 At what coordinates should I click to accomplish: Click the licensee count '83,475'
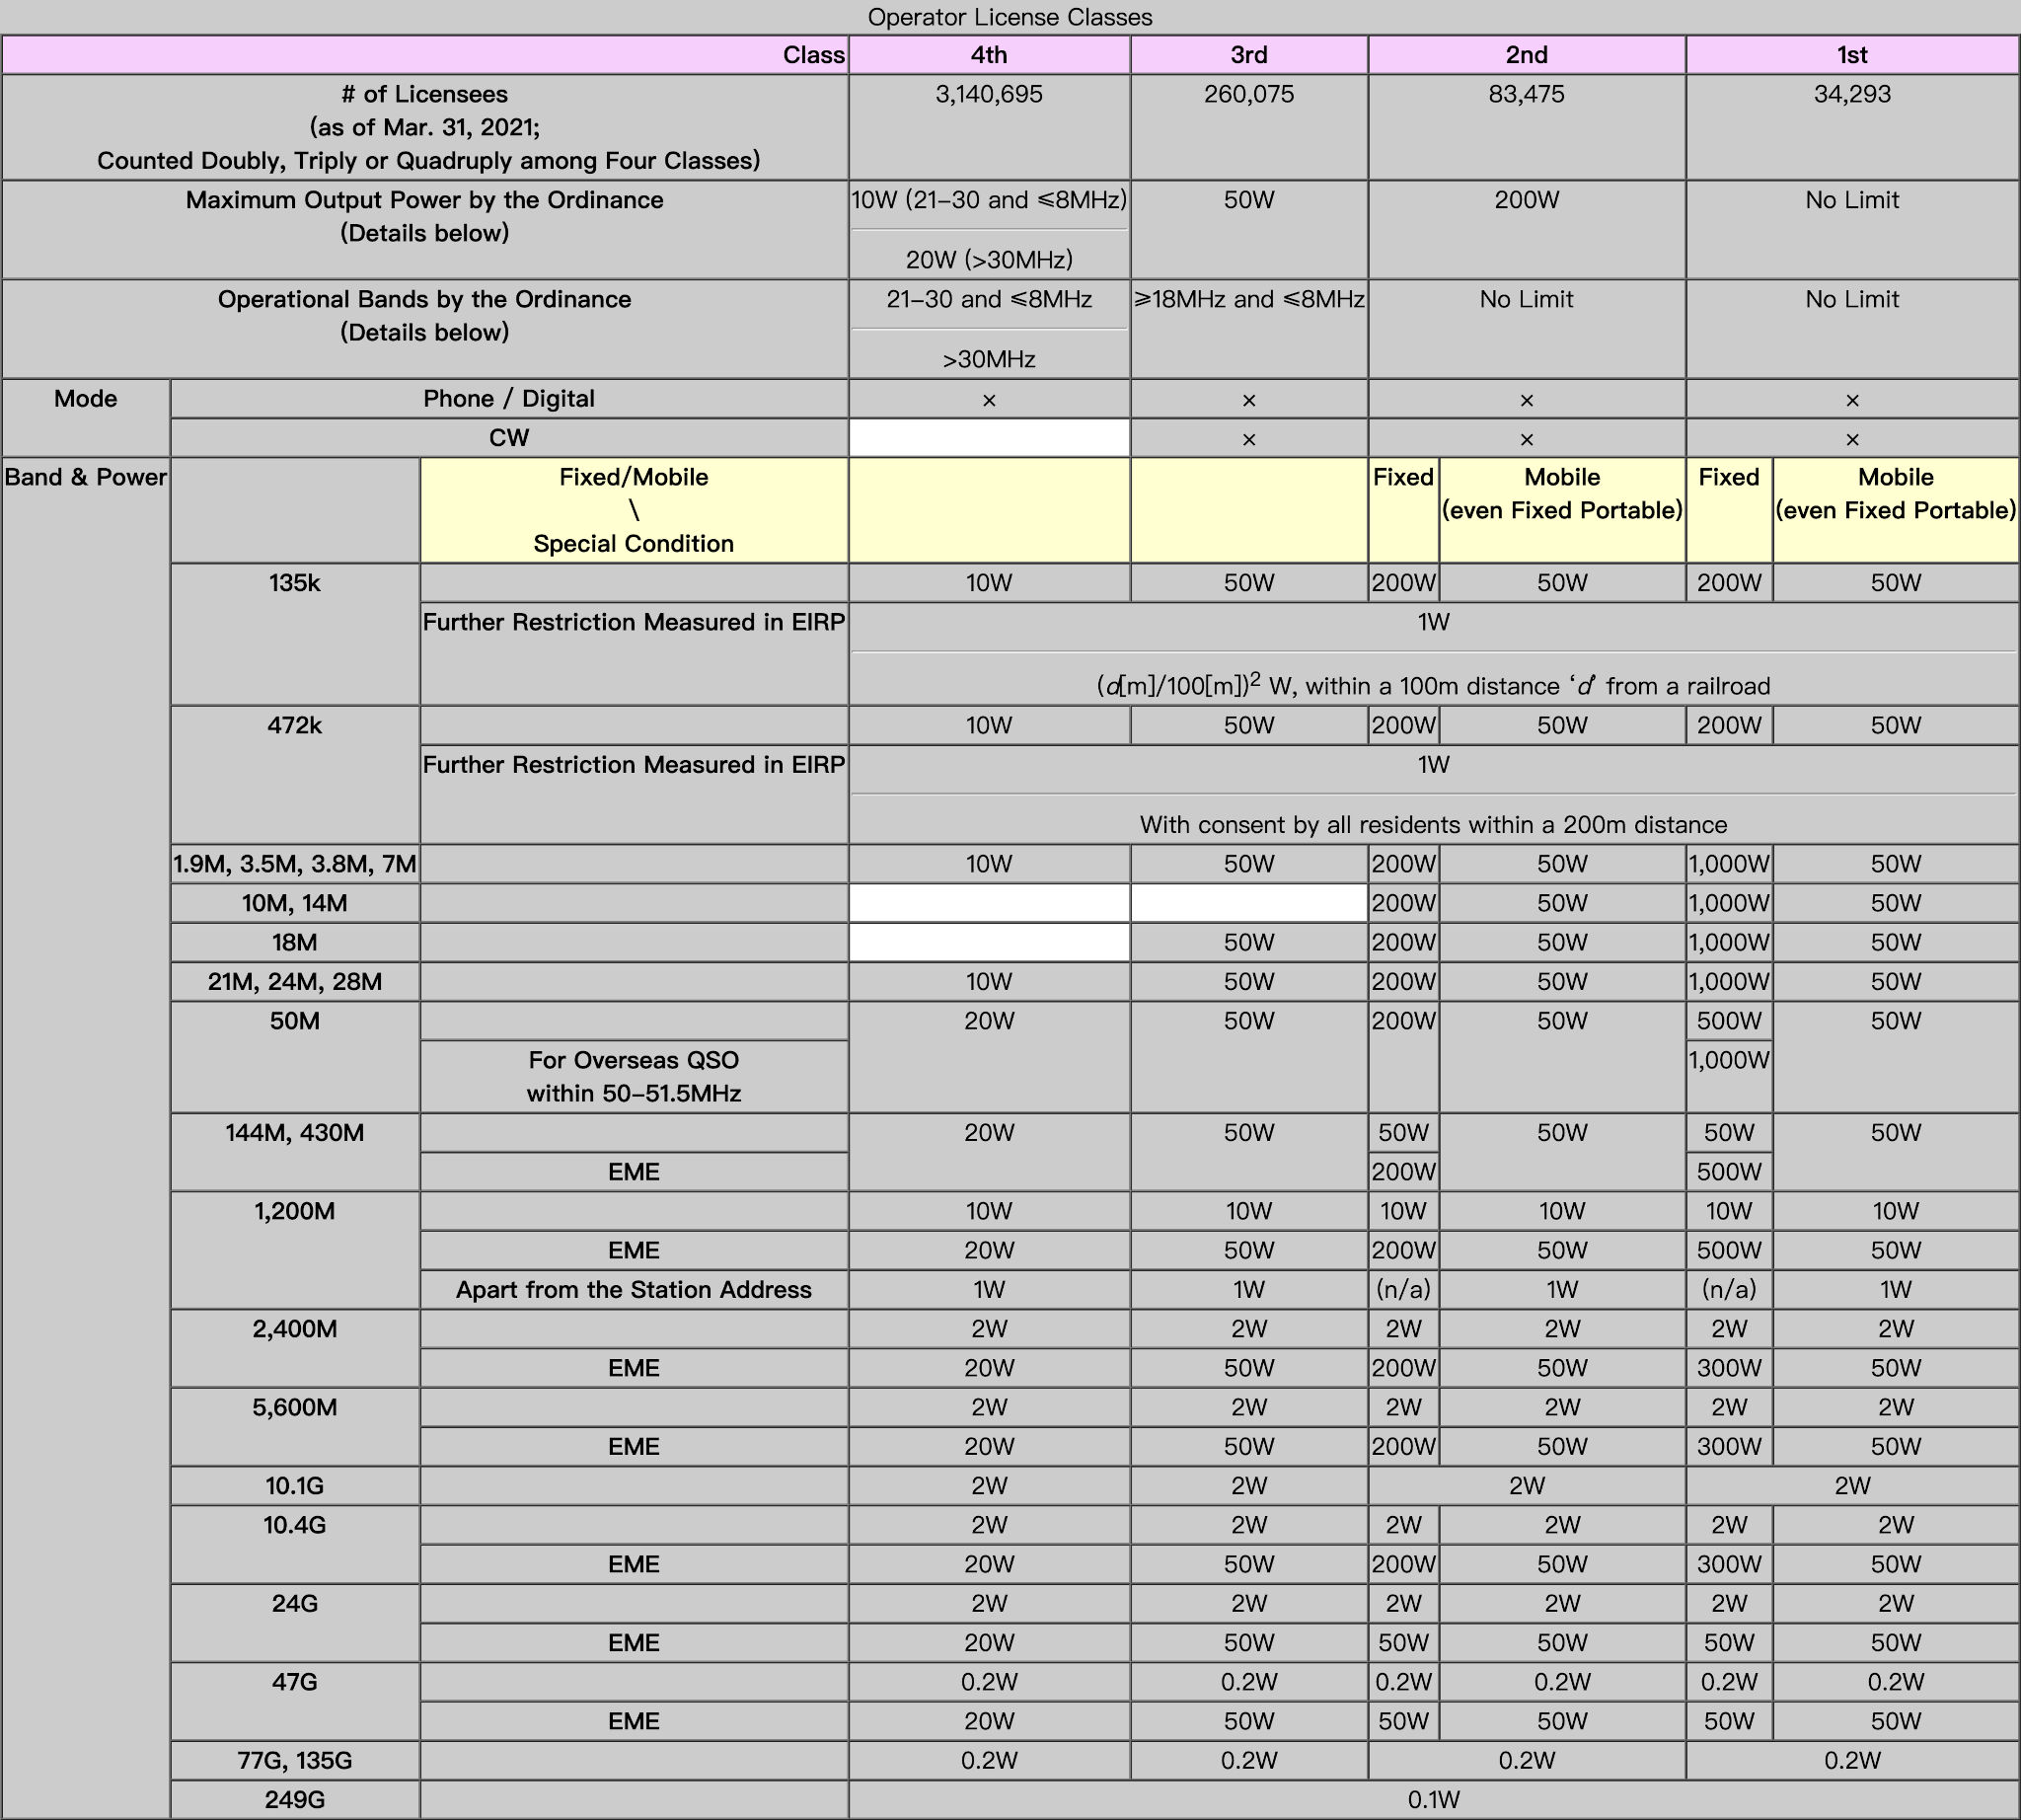1526,94
